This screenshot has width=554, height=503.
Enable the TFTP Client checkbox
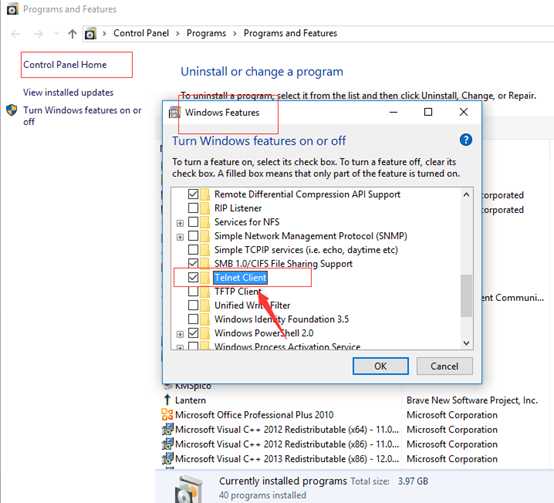[x=193, y=291]
